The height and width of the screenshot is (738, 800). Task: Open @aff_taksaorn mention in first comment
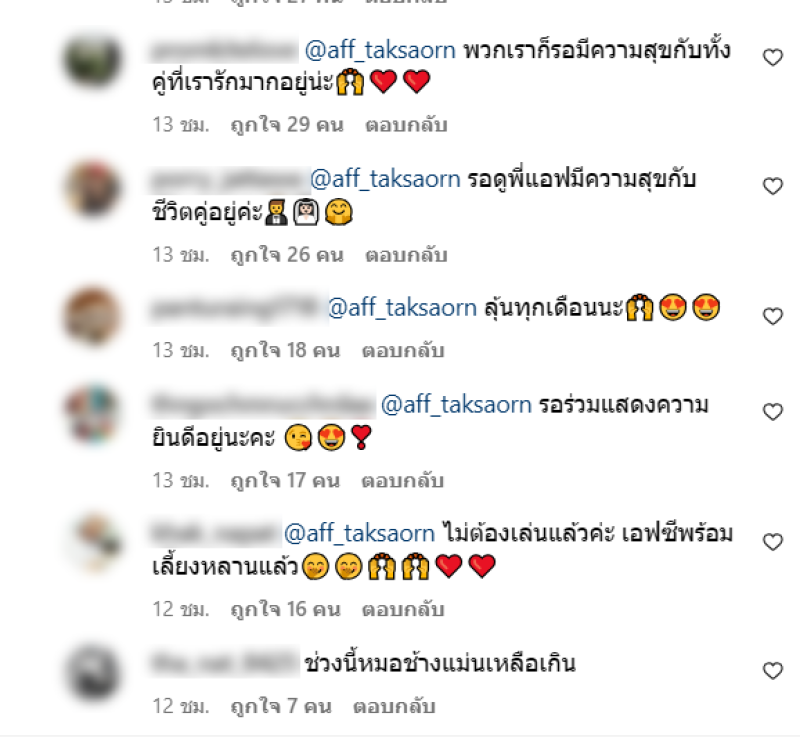click(380, 51)
